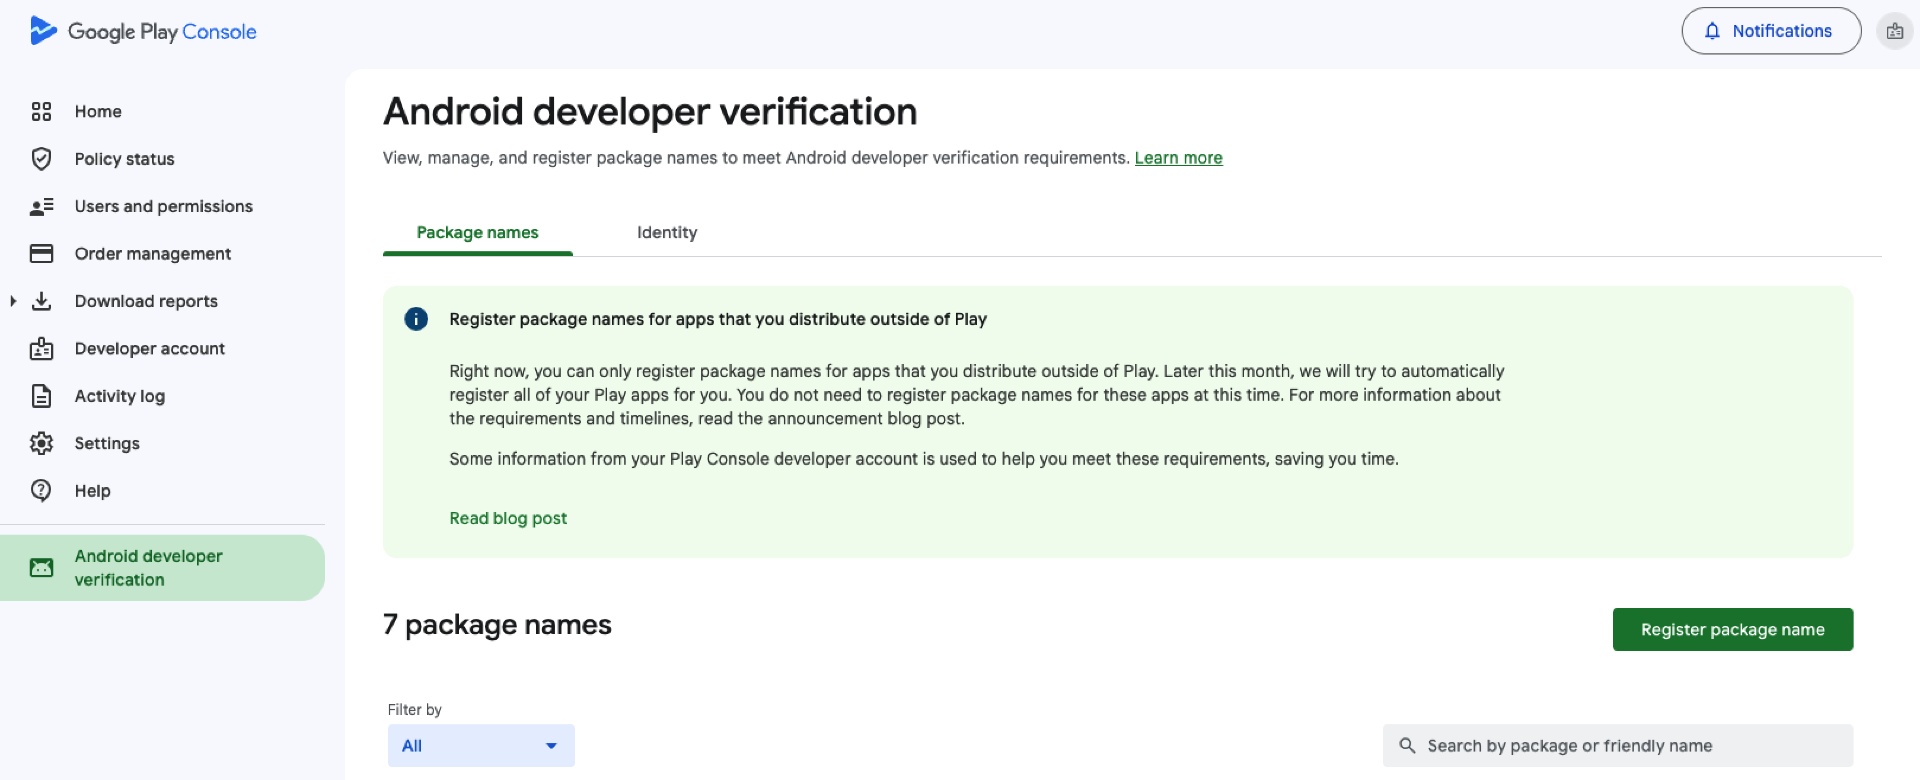Viewport: 1920px width, 780px height.
Task: Click the Google Play Console logo
Action: point(143,31)
